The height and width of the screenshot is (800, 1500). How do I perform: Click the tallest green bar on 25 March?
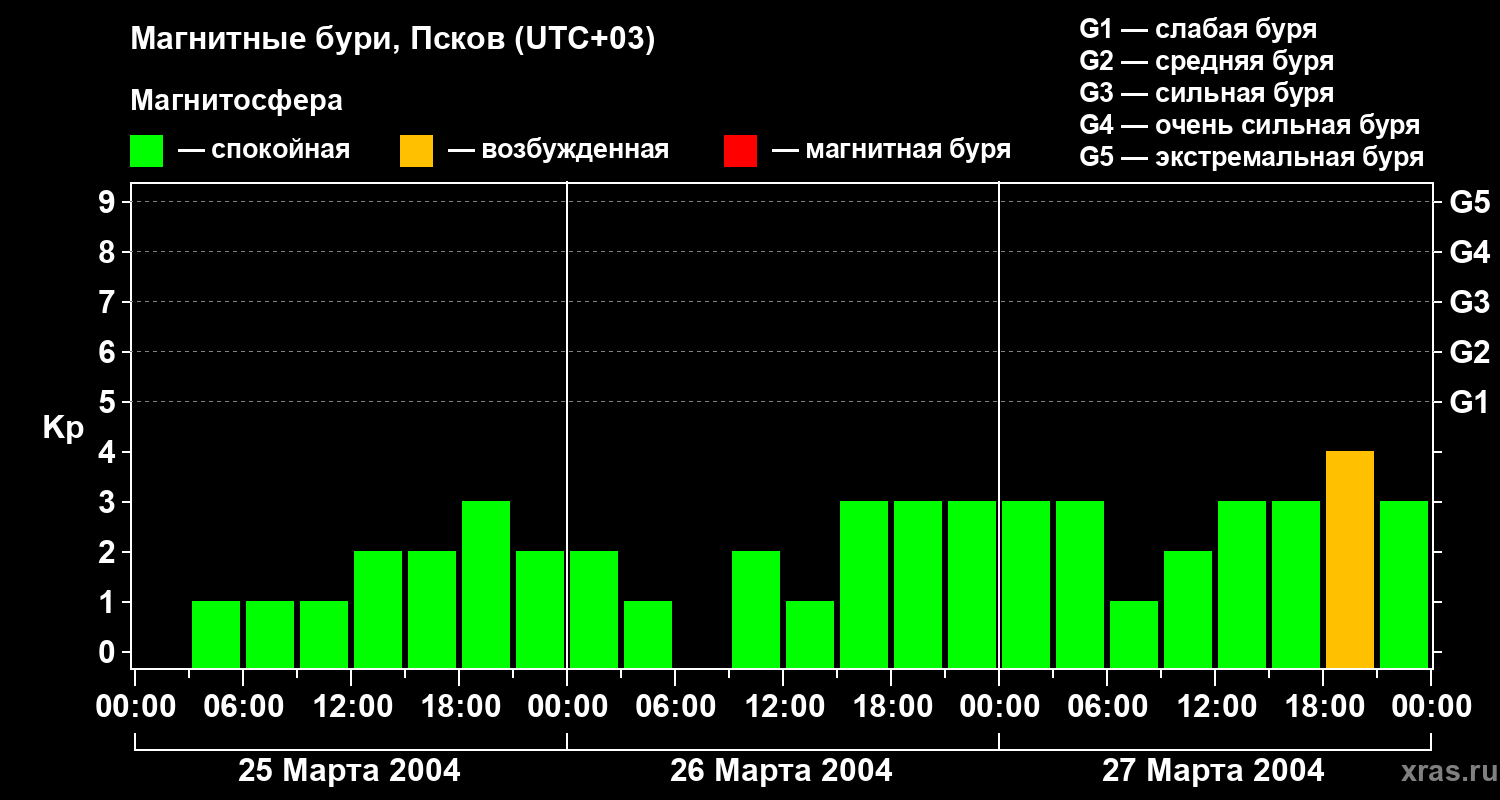486,584
